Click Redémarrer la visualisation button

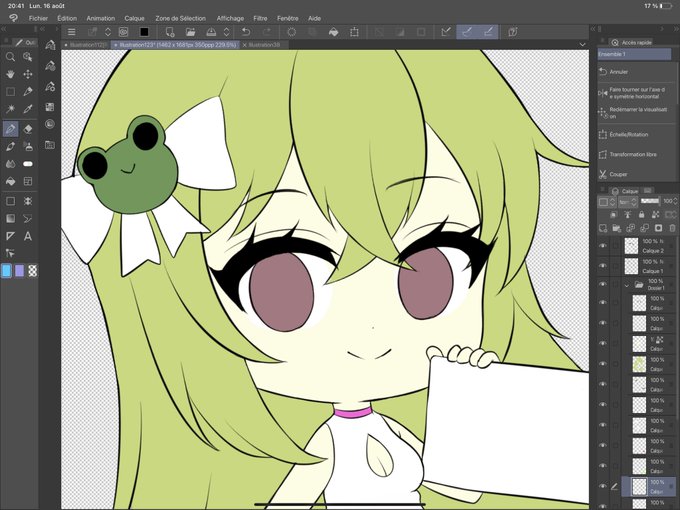pyautogui.click(x=634, y=113)
